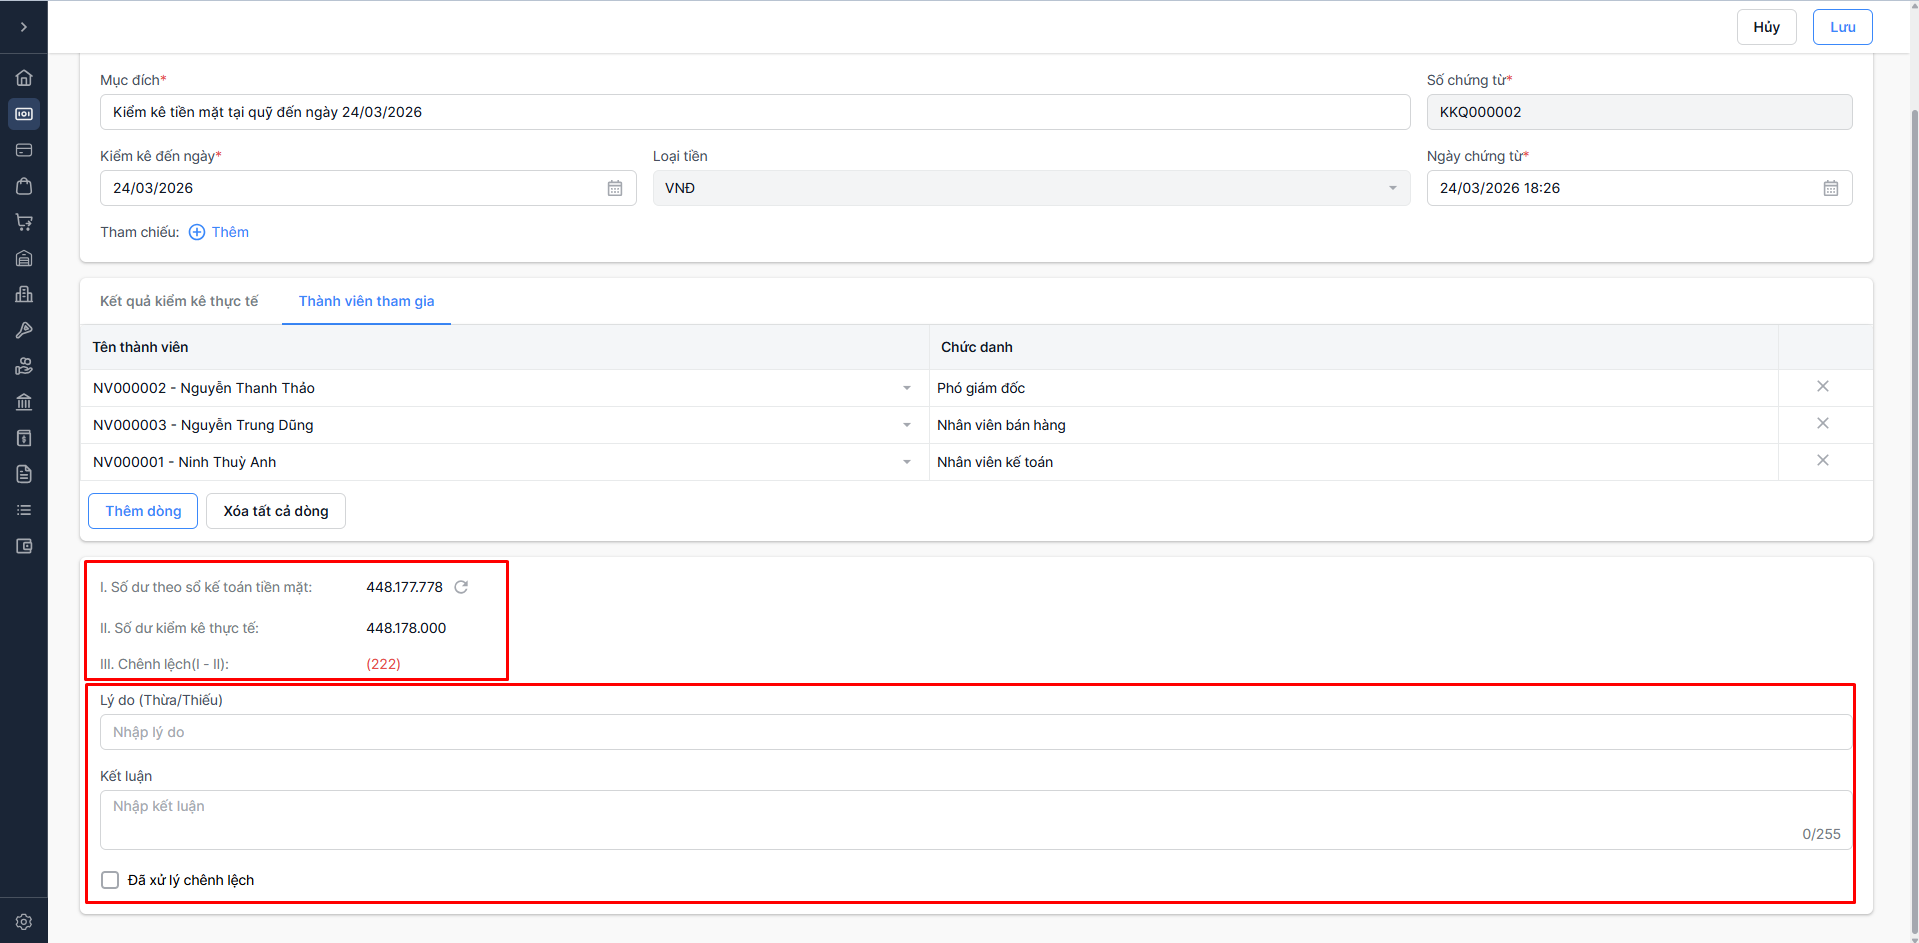This screenshot has height=943, width=1919.
Task: Save the form with Lưu
Action: click(x=1842, y=27)
